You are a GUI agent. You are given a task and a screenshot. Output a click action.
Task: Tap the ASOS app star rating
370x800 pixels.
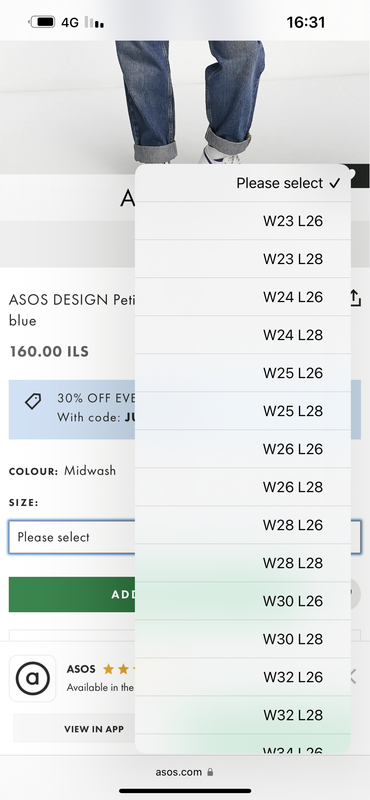118,669
